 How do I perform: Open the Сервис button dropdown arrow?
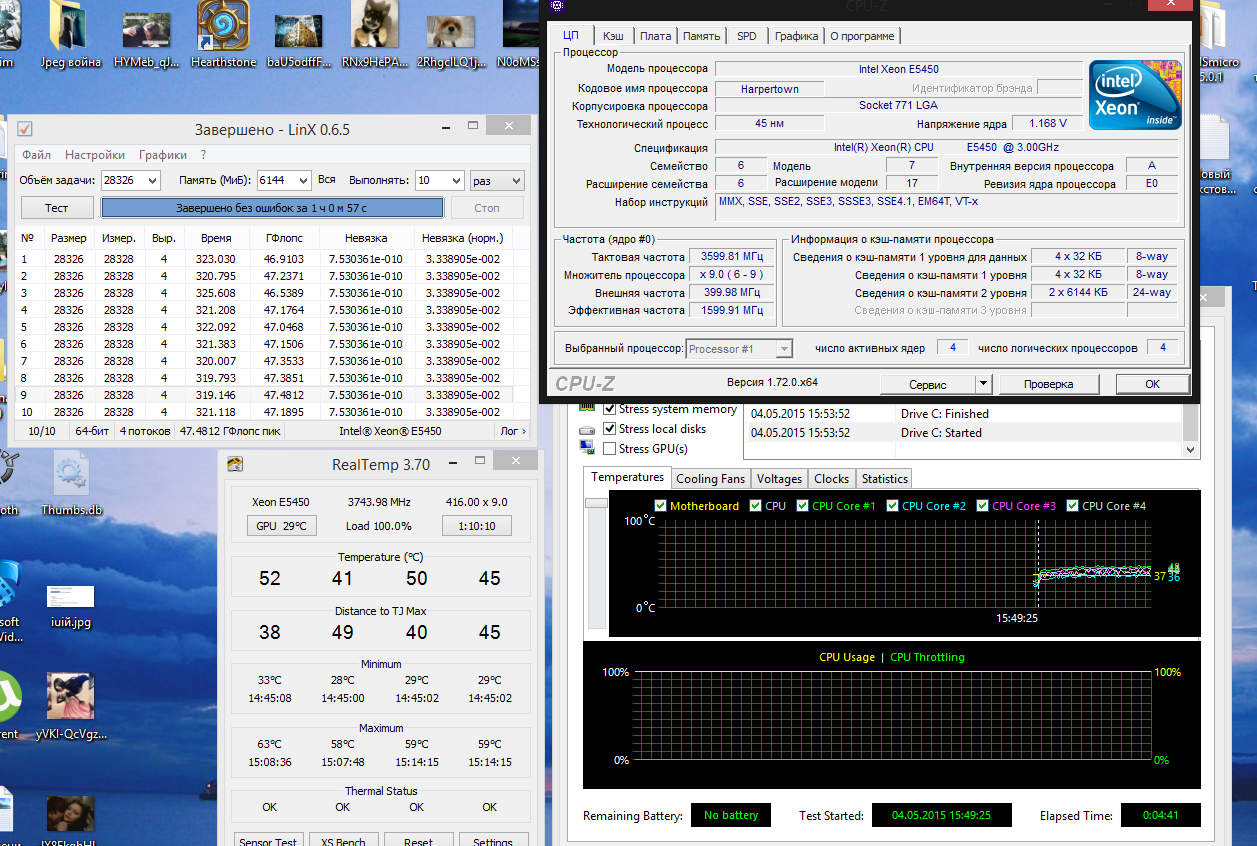tap(983, 384)
